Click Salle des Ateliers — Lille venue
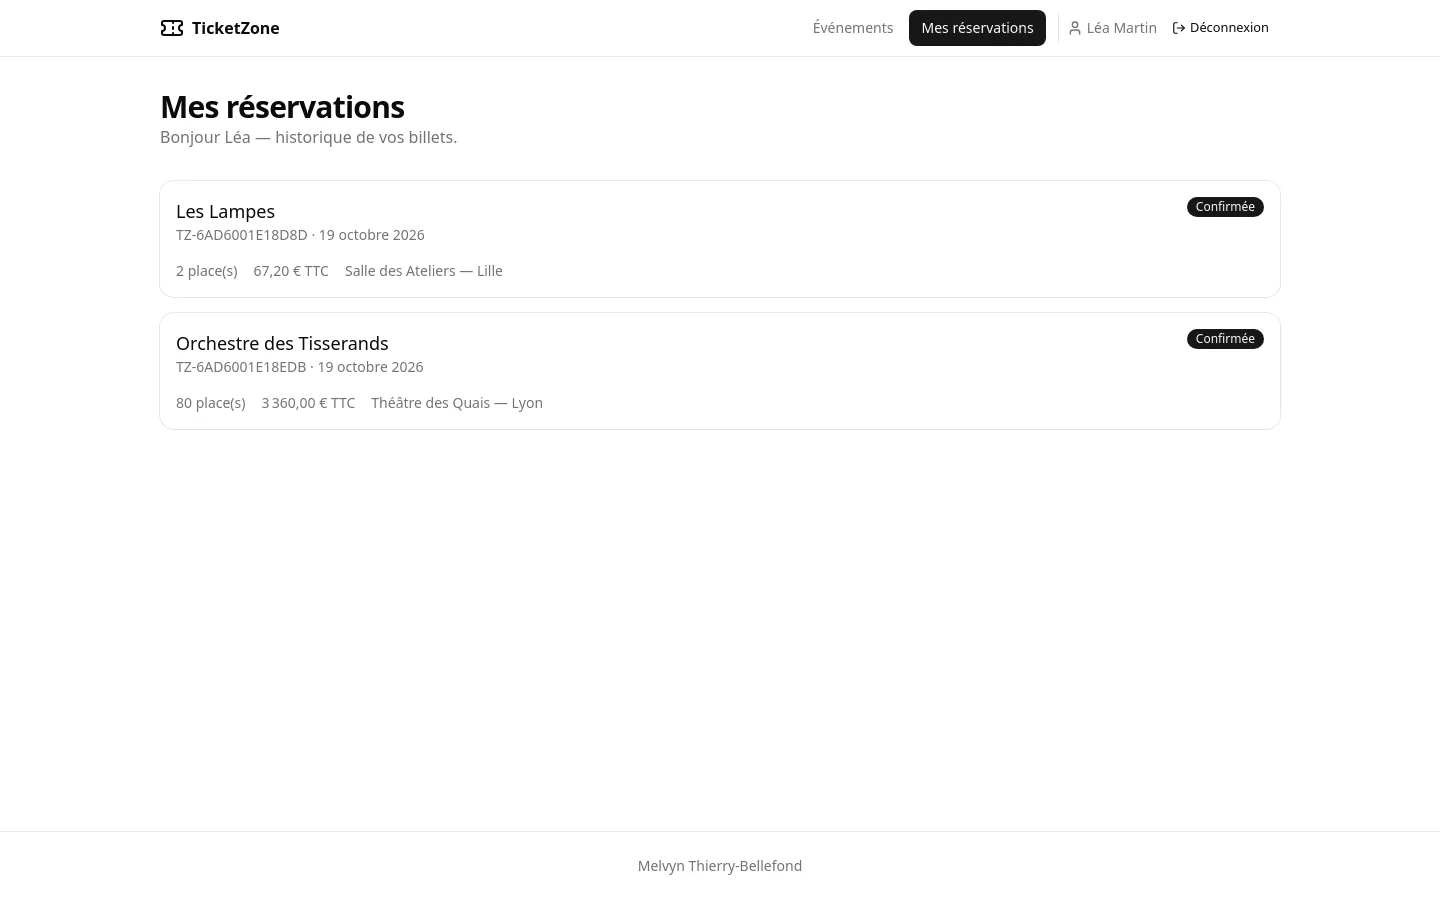This screenshot has width=1440, height=900. pyautogui.click(x=424, y=271)
